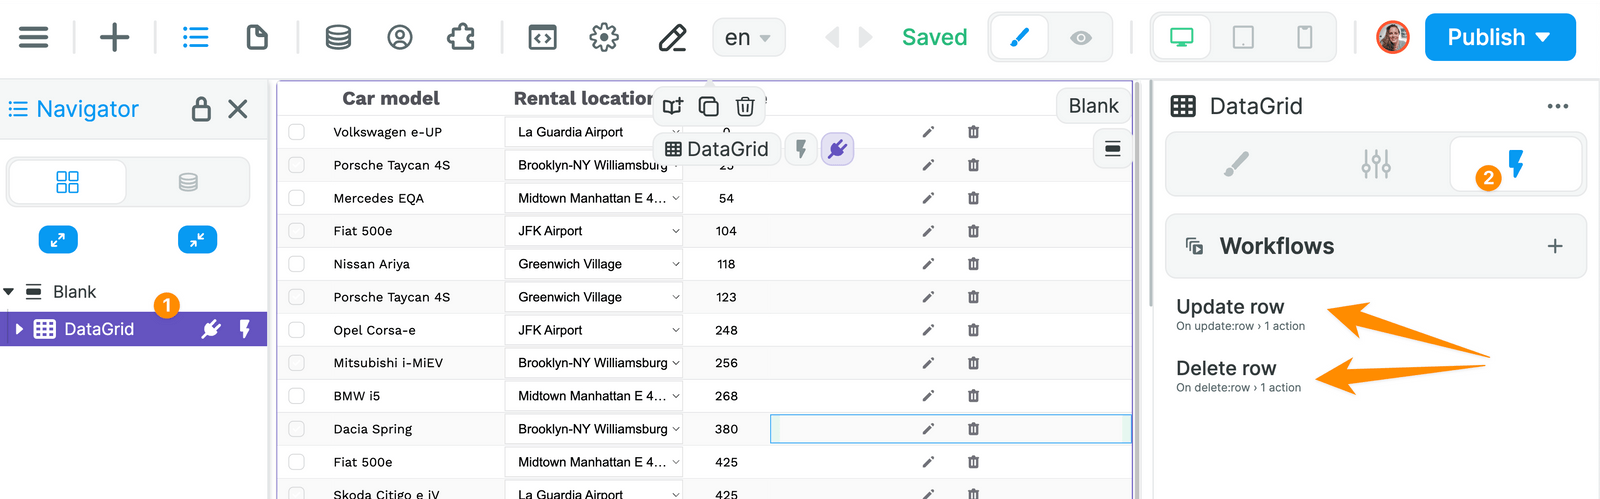Screen dimensions: 1600x499
Task: Open the user account circle icon
Action: tap(400, 38)
